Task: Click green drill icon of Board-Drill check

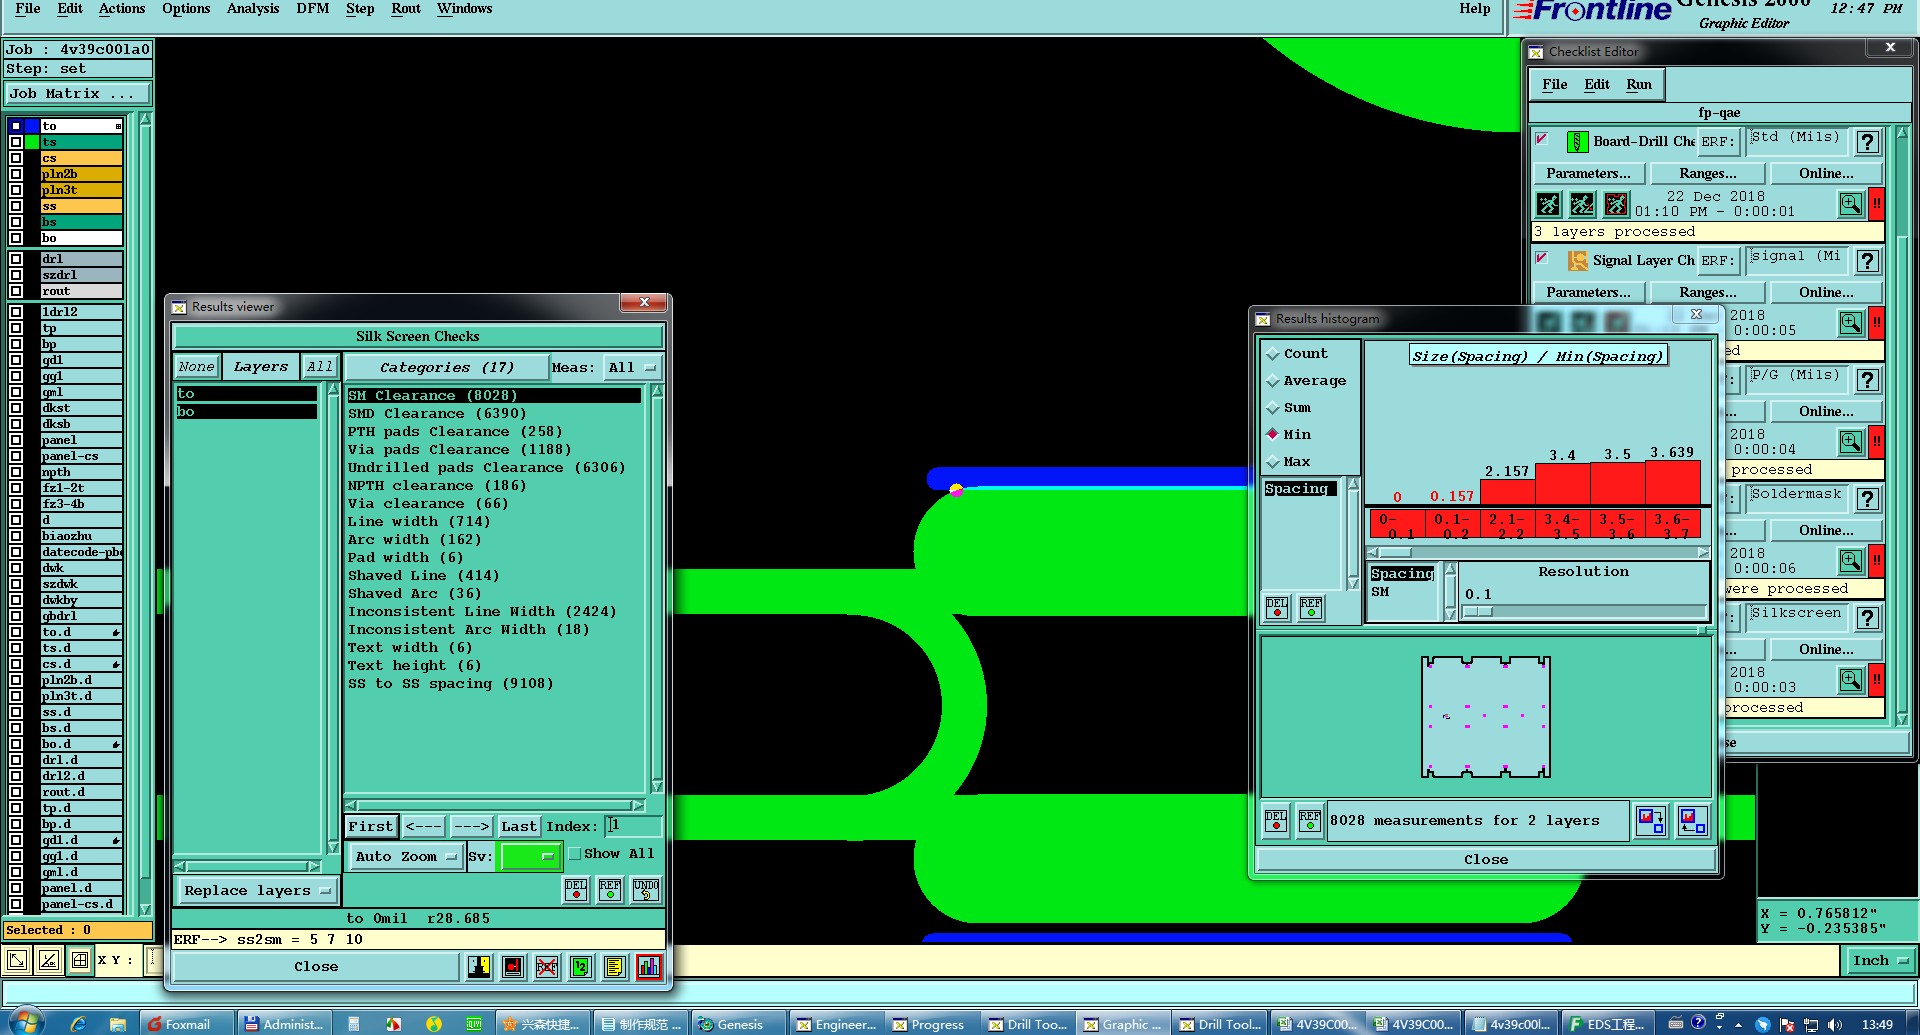Action: [x=1577, y=142]
